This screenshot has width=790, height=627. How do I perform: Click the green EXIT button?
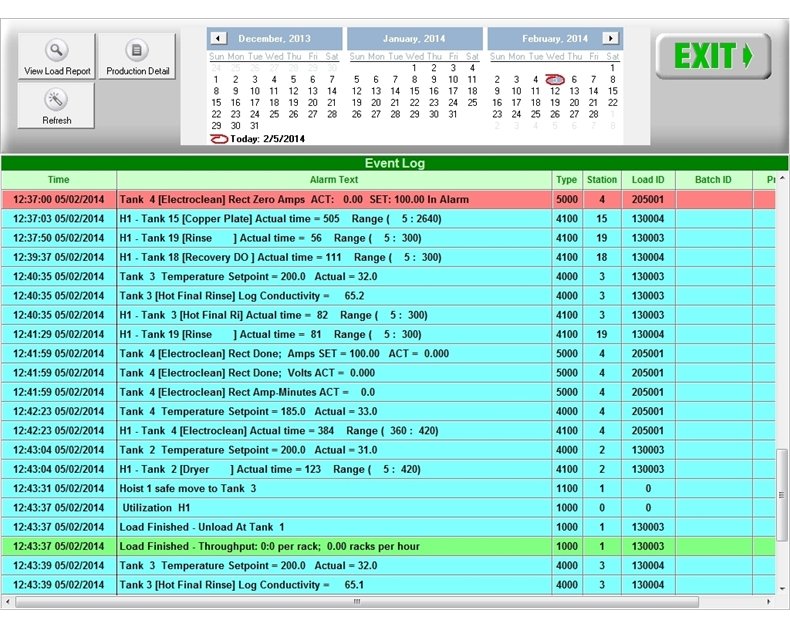click(713, 56)
